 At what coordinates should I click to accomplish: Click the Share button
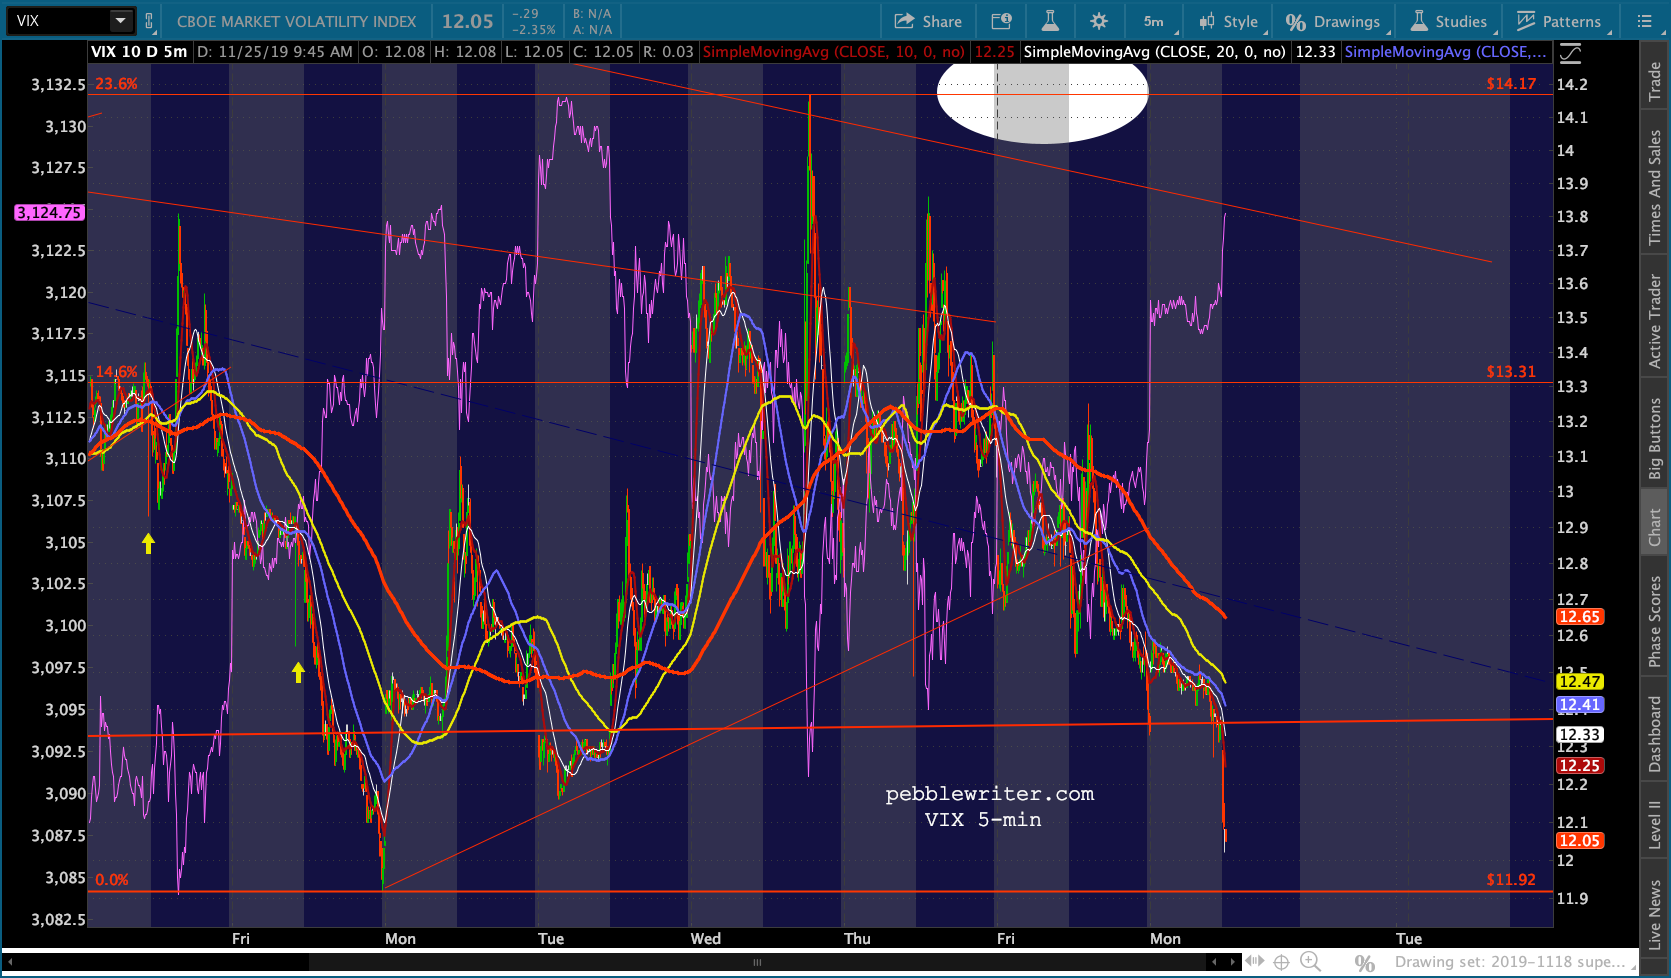[x=928, y=21]
